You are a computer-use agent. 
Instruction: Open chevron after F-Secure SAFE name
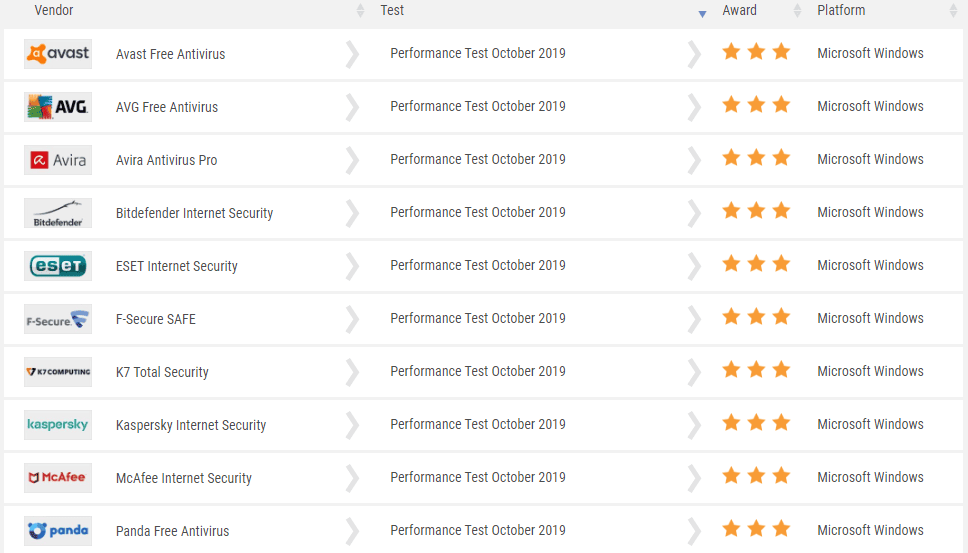coord(352,320)
